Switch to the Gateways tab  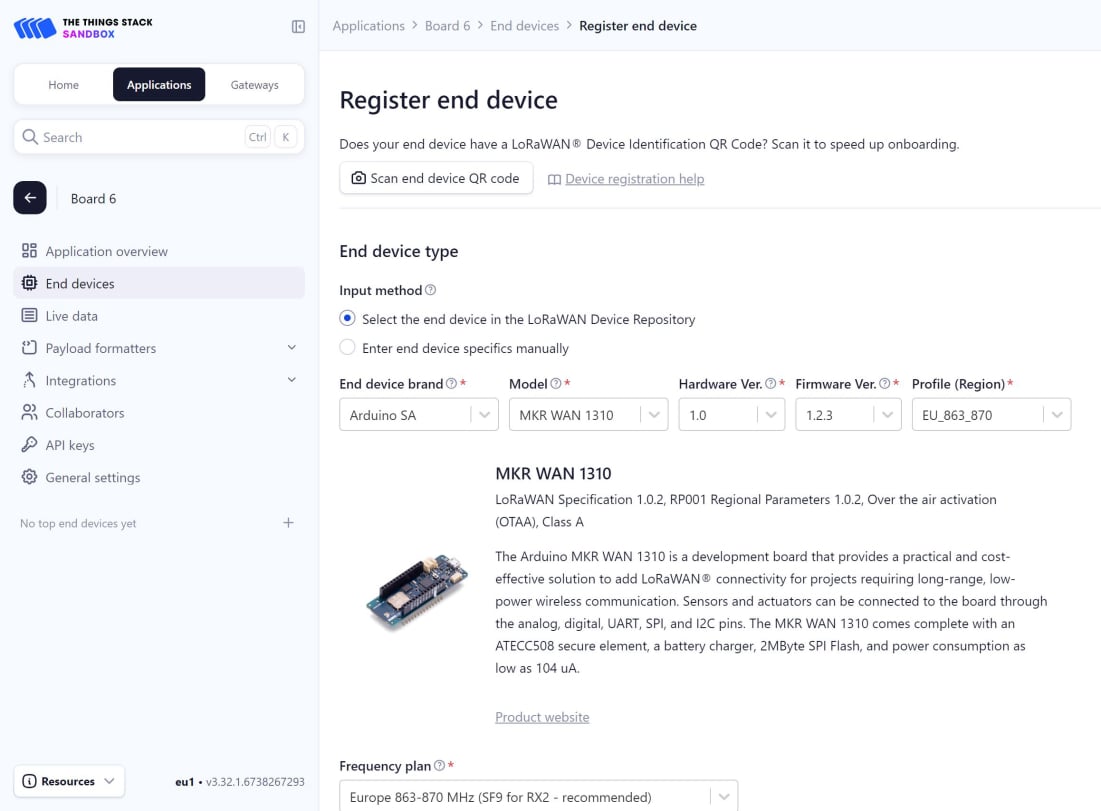click(254, 85)
